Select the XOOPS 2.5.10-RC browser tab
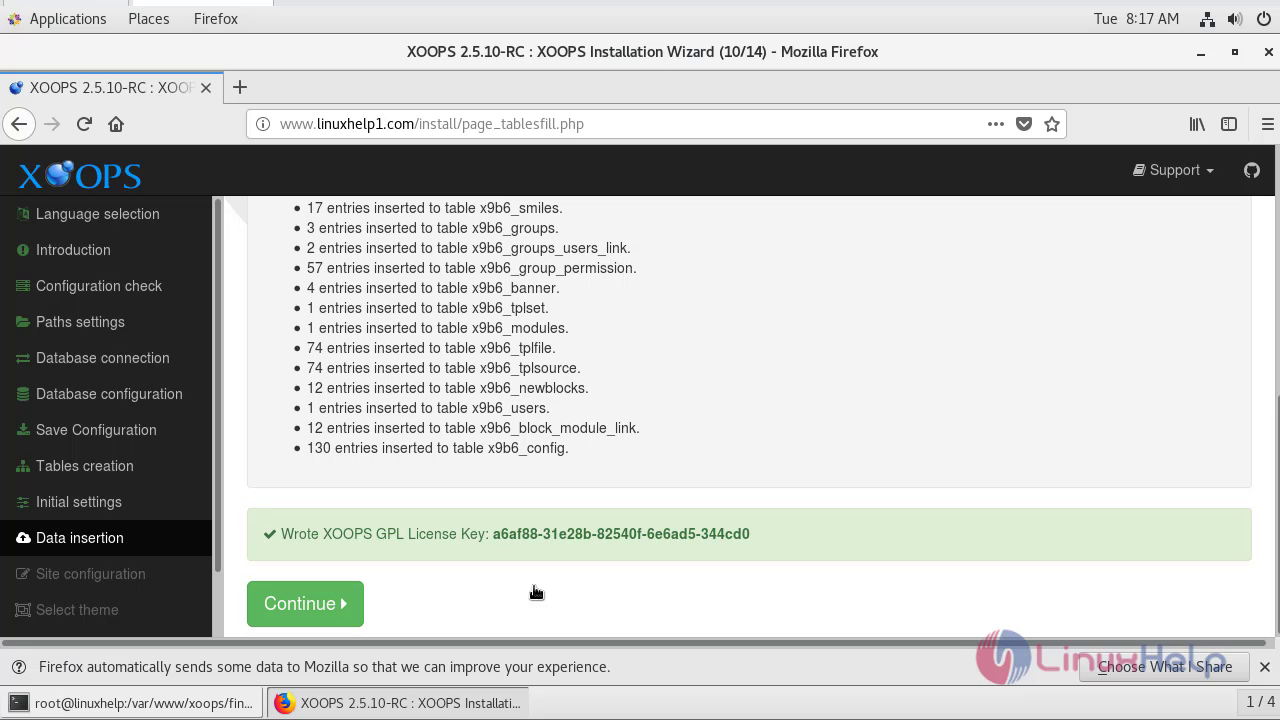 [110, 88]
